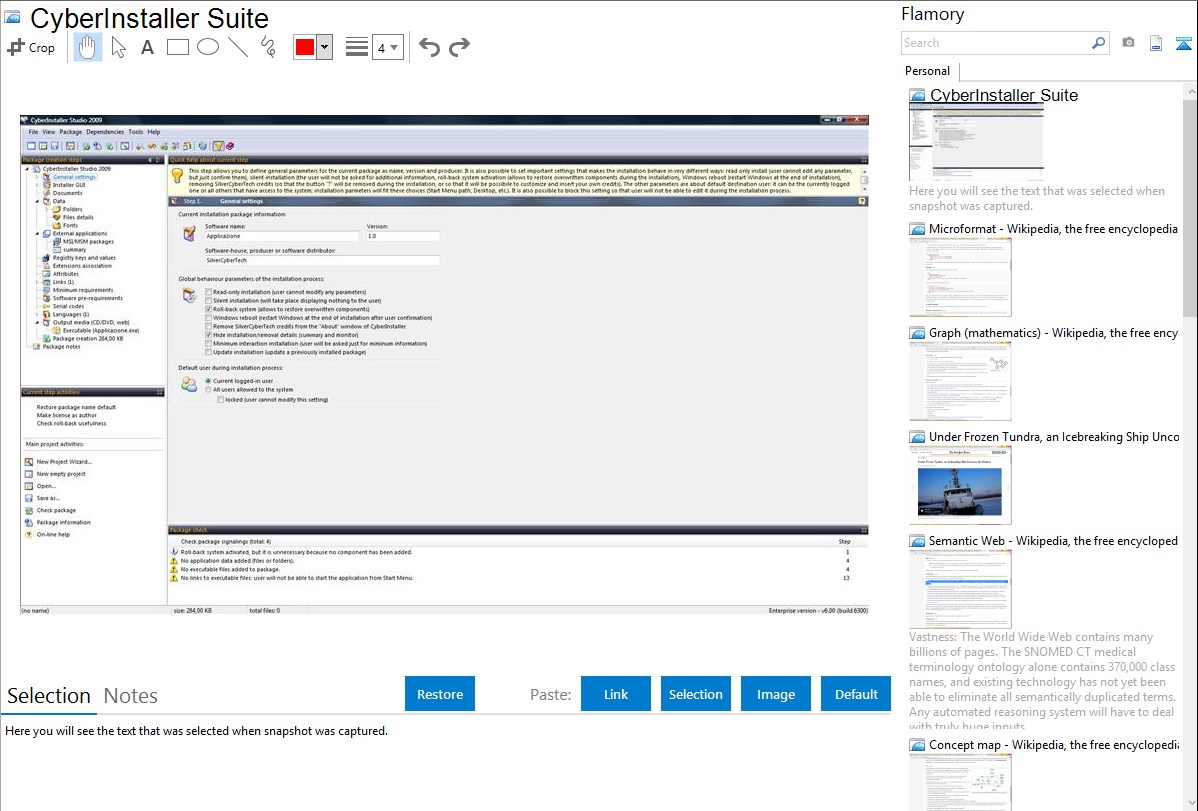Open File menu in CyberInstaller screenshot
Viewport: 1198px width, 811px height.
(33, 131)
